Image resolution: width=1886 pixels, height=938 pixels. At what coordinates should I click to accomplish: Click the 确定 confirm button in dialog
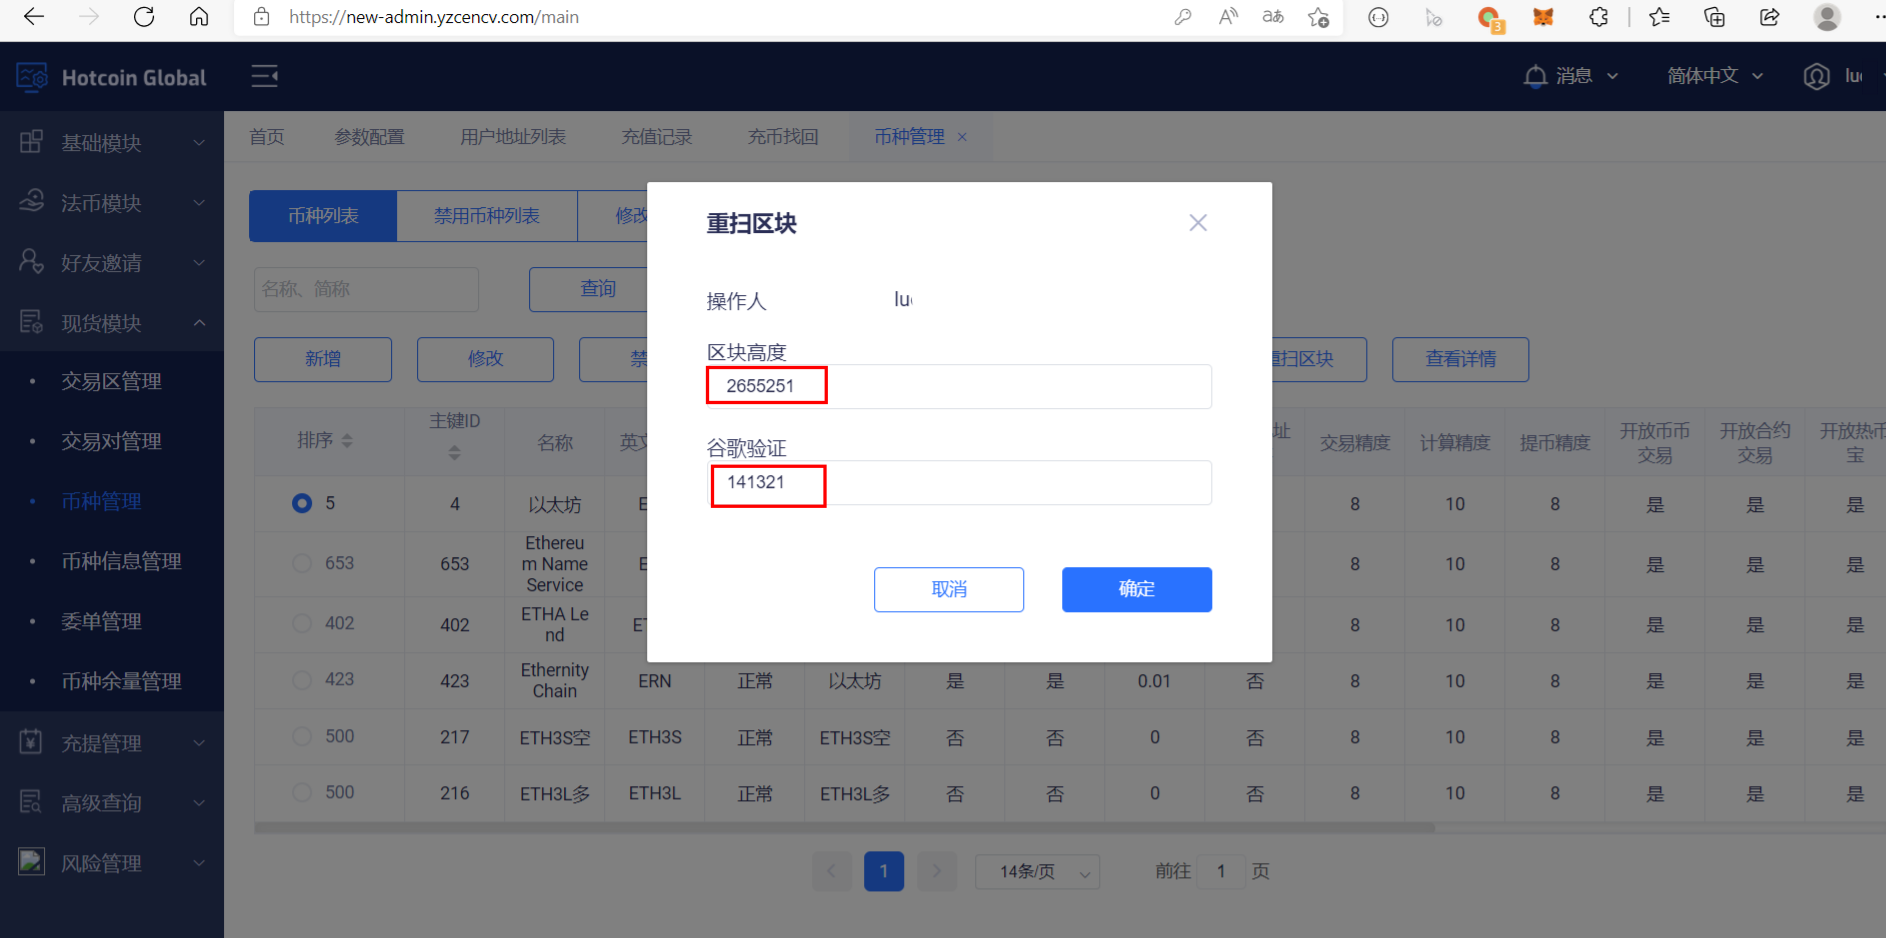click(1137, 589)
